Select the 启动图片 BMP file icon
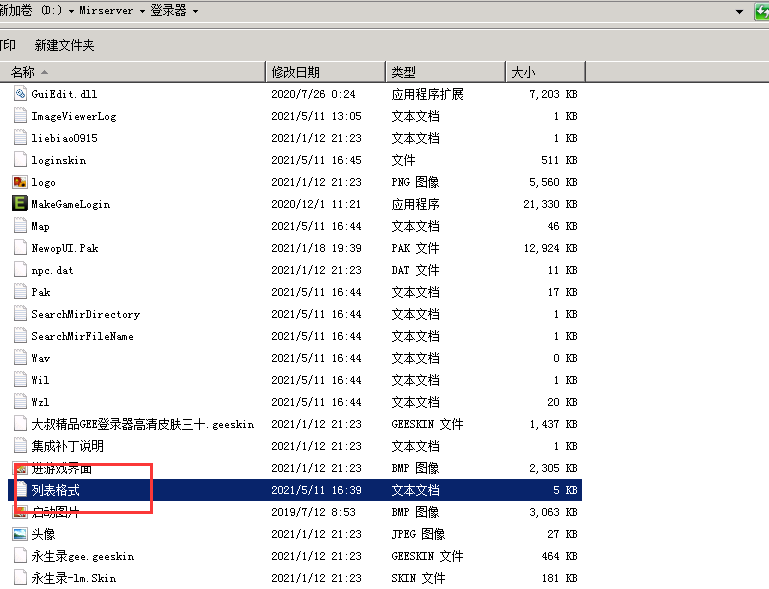Image resolution: width=769 pixels, height=589 pixels. 20,512
